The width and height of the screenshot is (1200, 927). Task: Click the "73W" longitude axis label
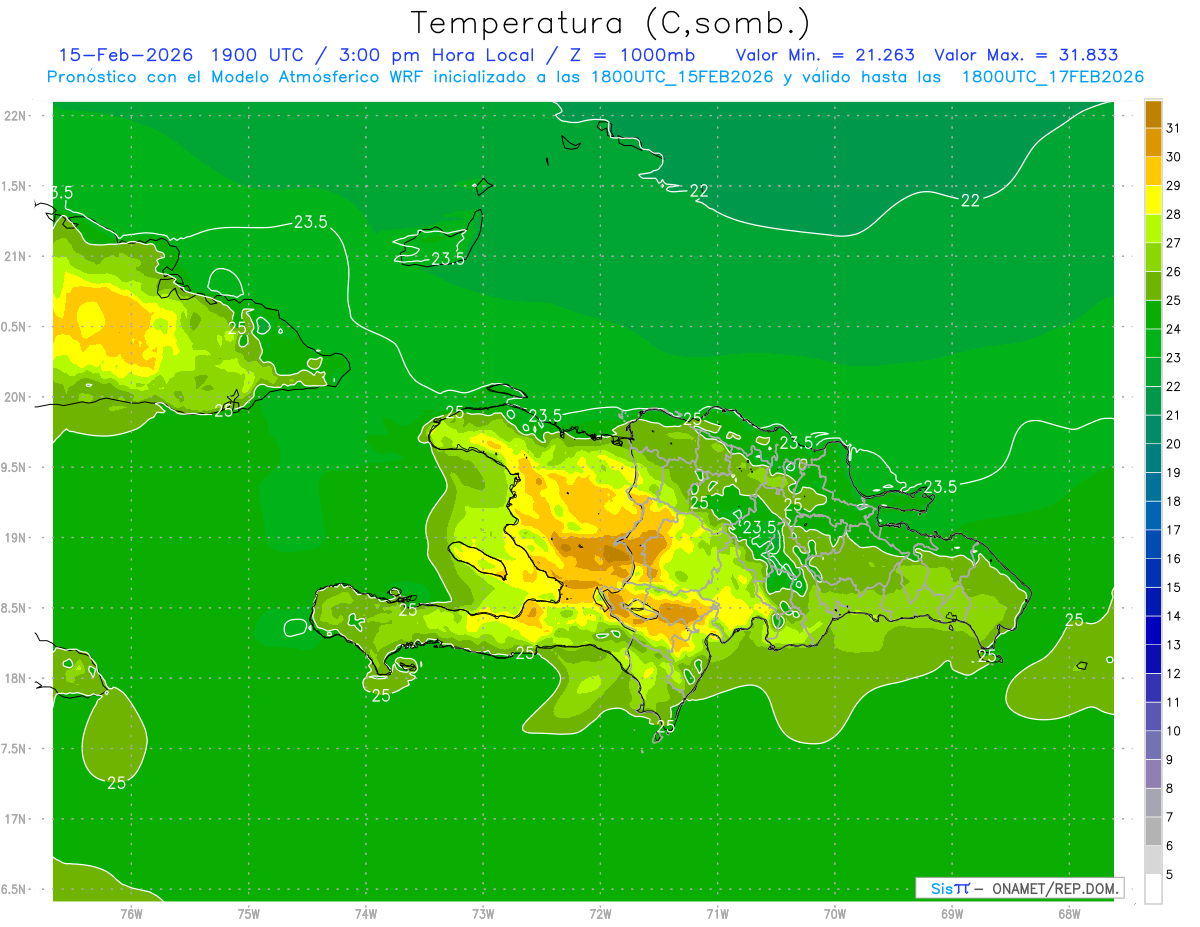tap(483, 914)
